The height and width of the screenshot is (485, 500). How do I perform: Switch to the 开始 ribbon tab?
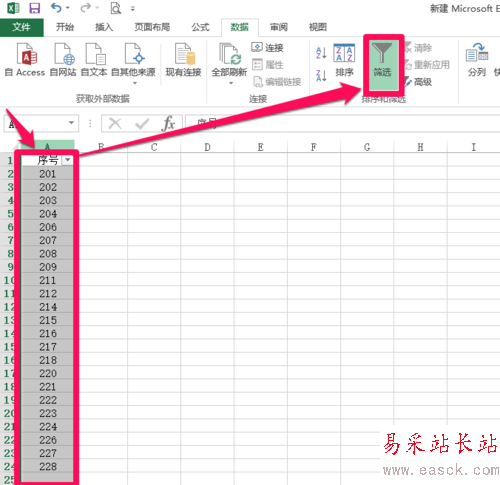65,27
